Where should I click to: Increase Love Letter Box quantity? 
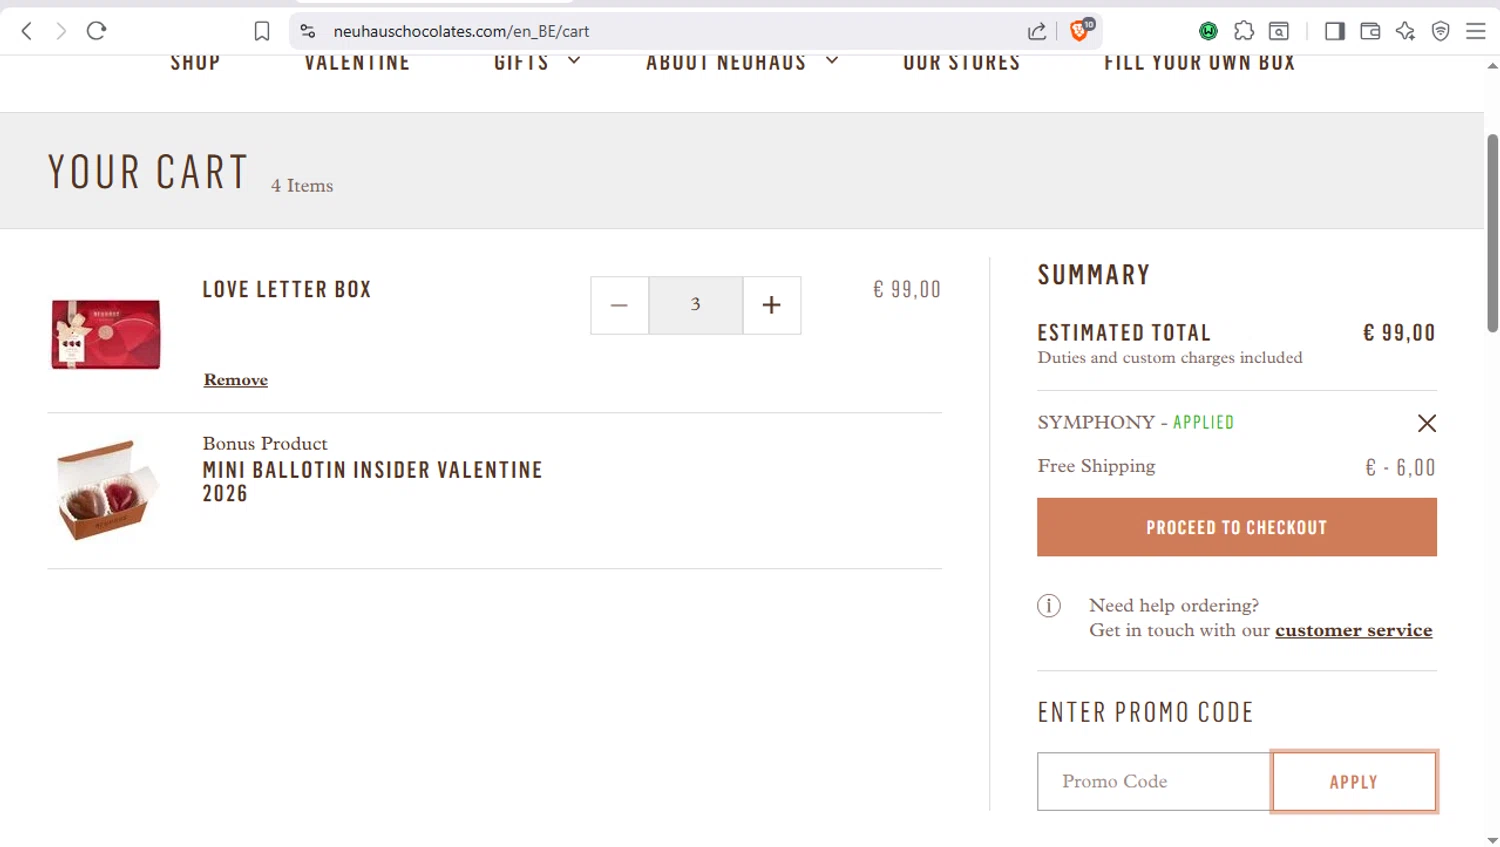[x=771, y=305]
